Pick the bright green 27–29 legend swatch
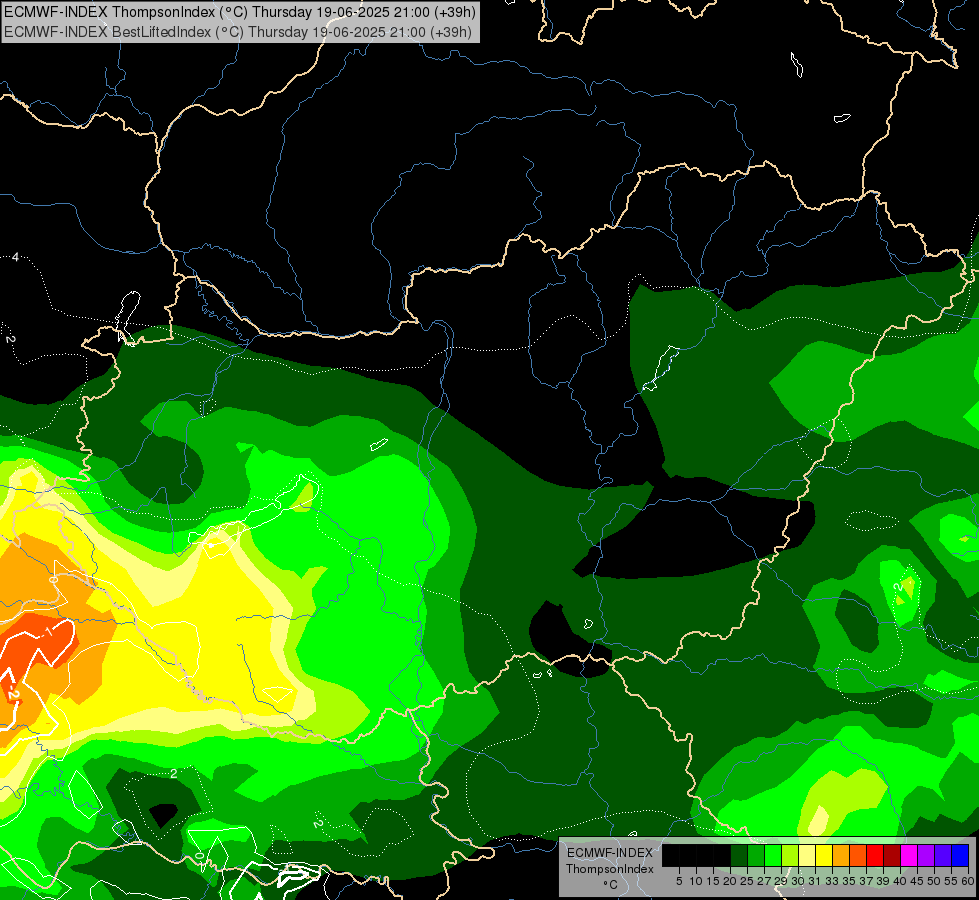 pyautogui.click(x=773, y=855)
